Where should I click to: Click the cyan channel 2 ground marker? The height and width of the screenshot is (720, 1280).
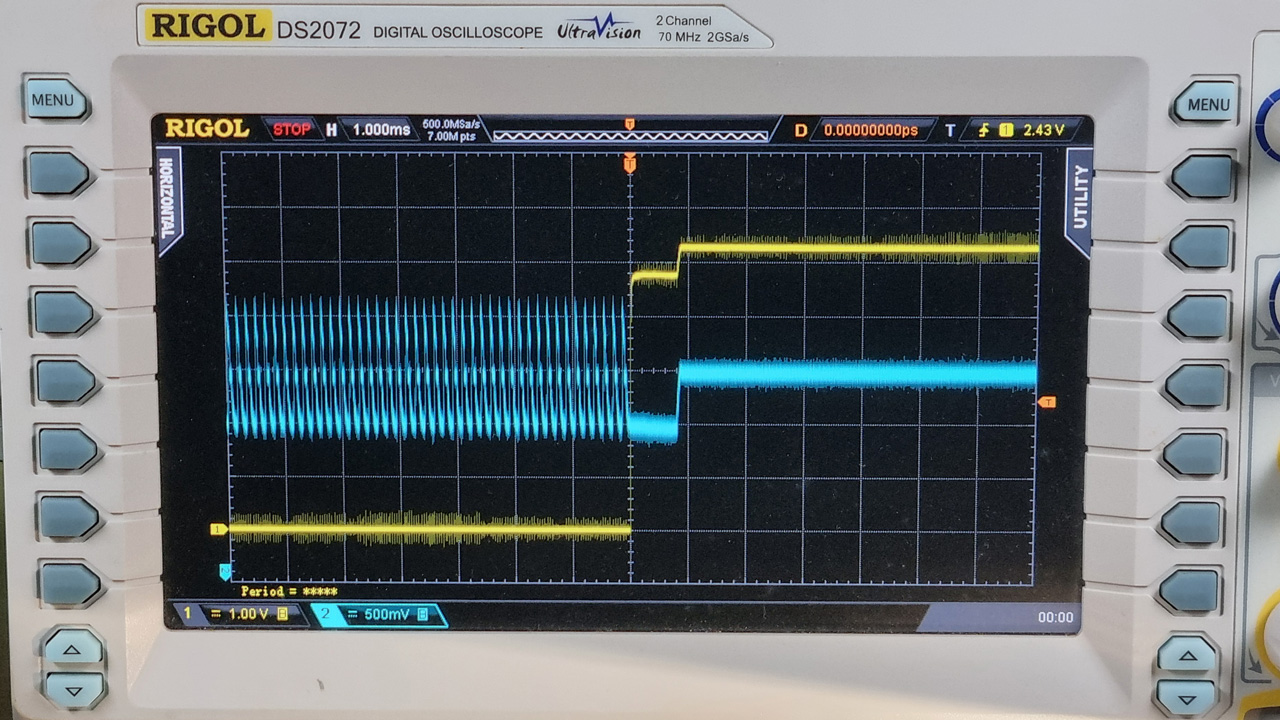[x=225, y=571]
